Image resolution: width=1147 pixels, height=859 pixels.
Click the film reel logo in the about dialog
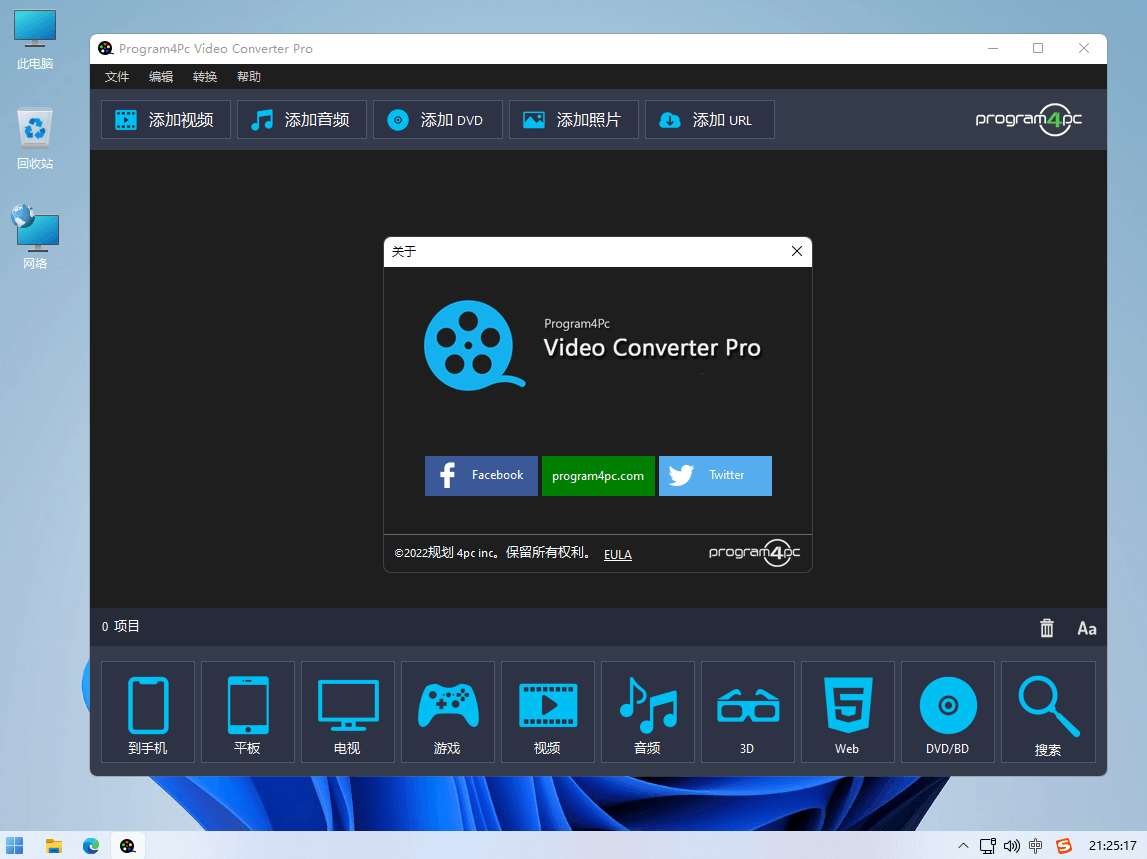(474, 345)
